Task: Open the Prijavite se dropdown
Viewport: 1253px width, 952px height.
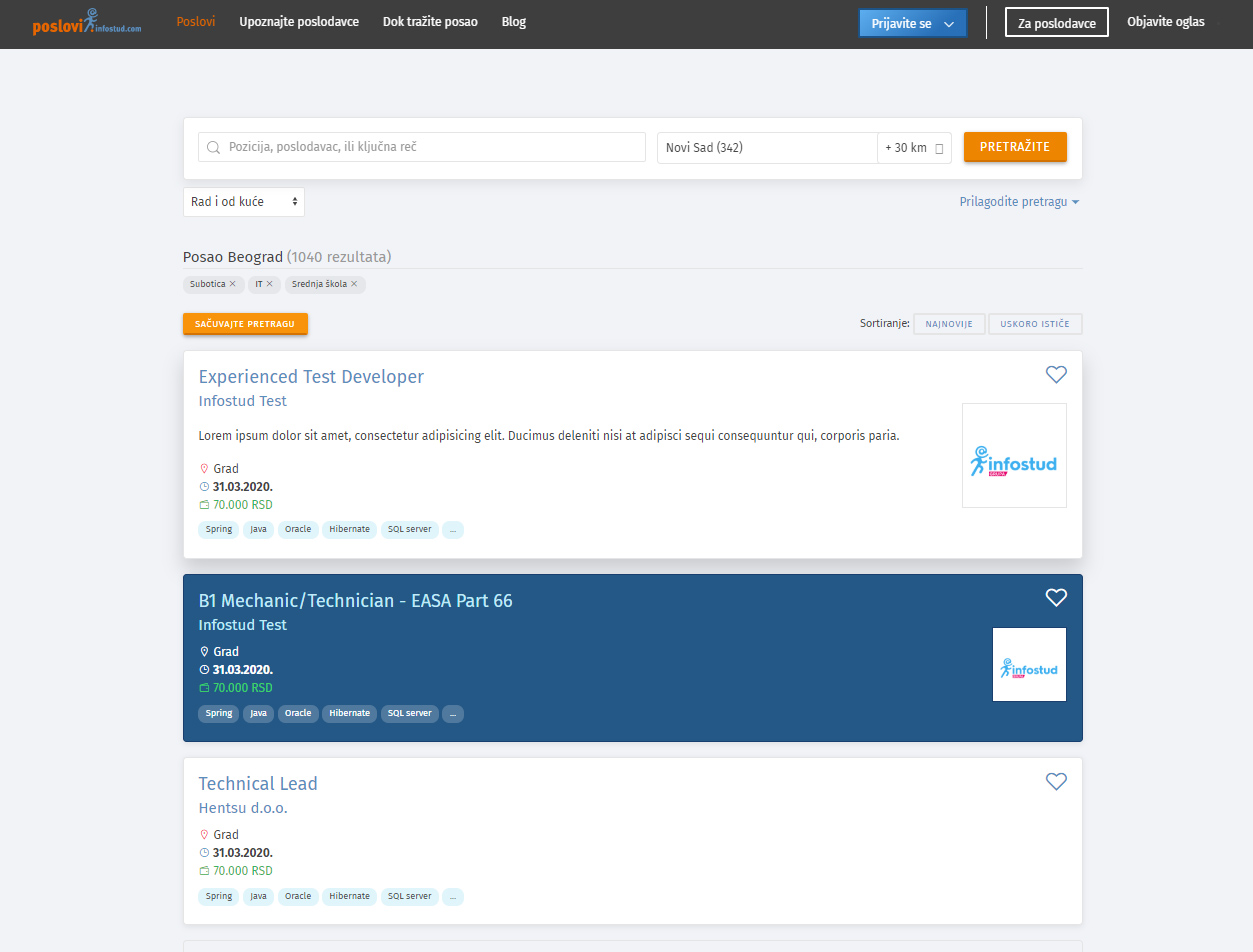Action: click(913, 23)
